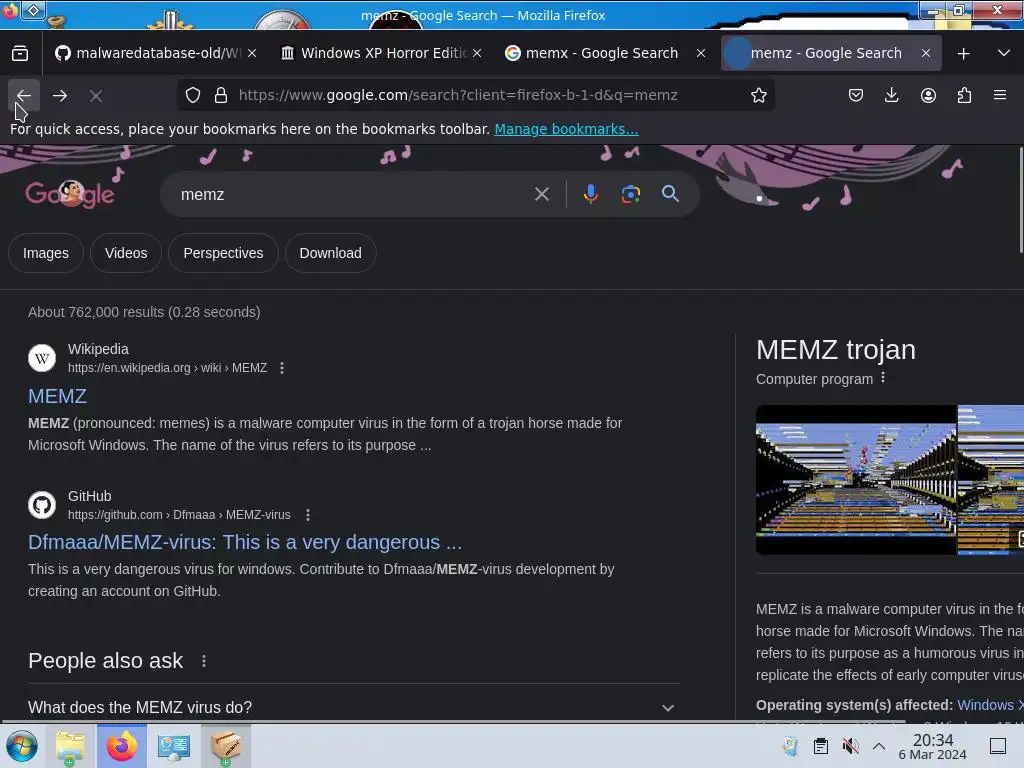Select the Download filter chip
Viewport: 1024px width, 768px height.
pos(330,253)
